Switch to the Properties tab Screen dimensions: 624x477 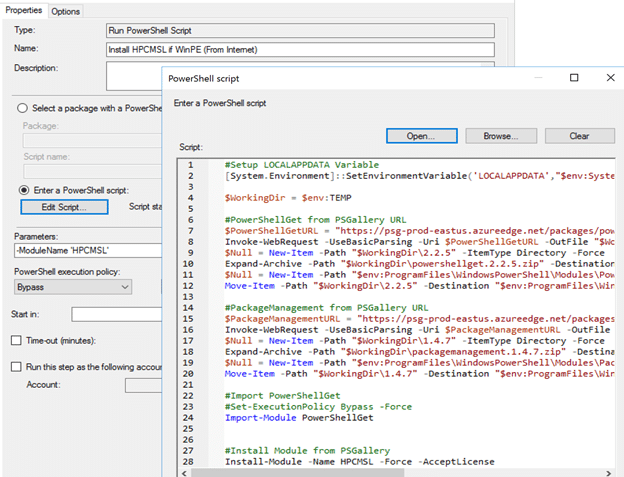click(x=24, y=11)
